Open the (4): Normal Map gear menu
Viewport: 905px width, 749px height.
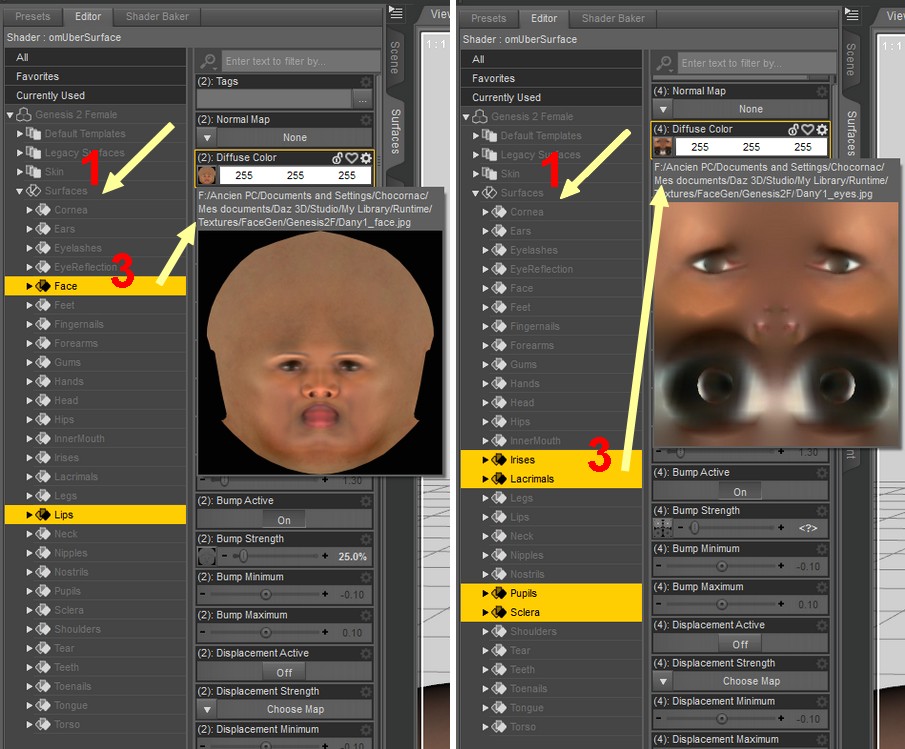[x=822, y=91]
